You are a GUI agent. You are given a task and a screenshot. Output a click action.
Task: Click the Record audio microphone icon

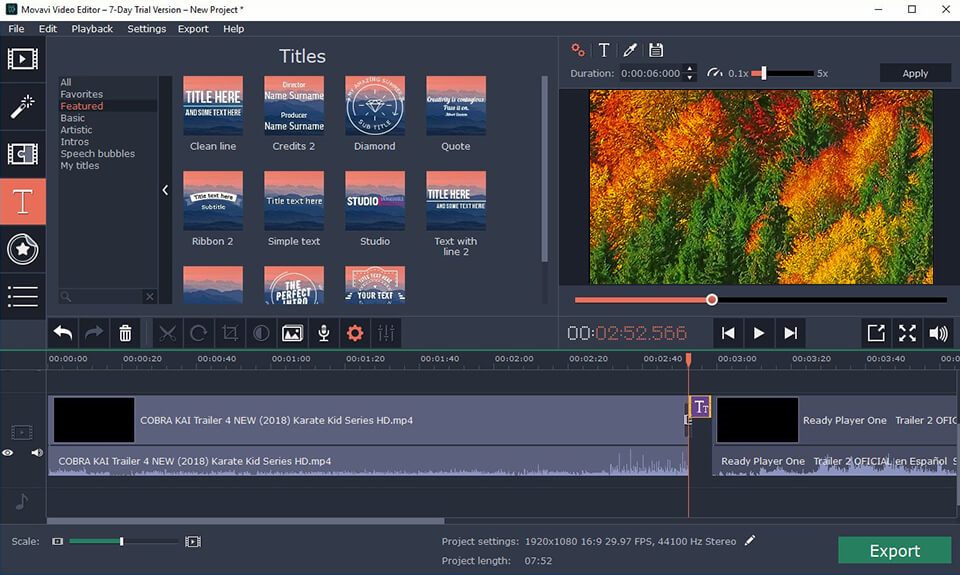point(323,333)
